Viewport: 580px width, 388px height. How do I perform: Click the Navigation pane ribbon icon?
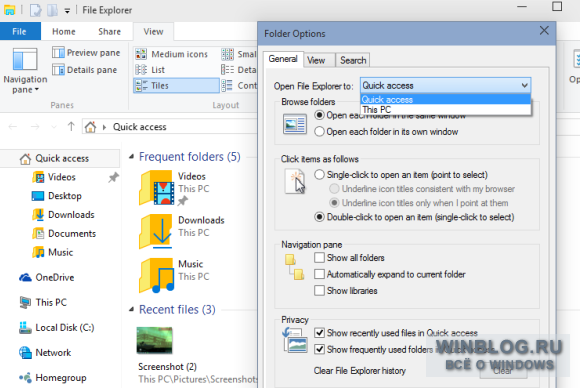tap(25, 59)
